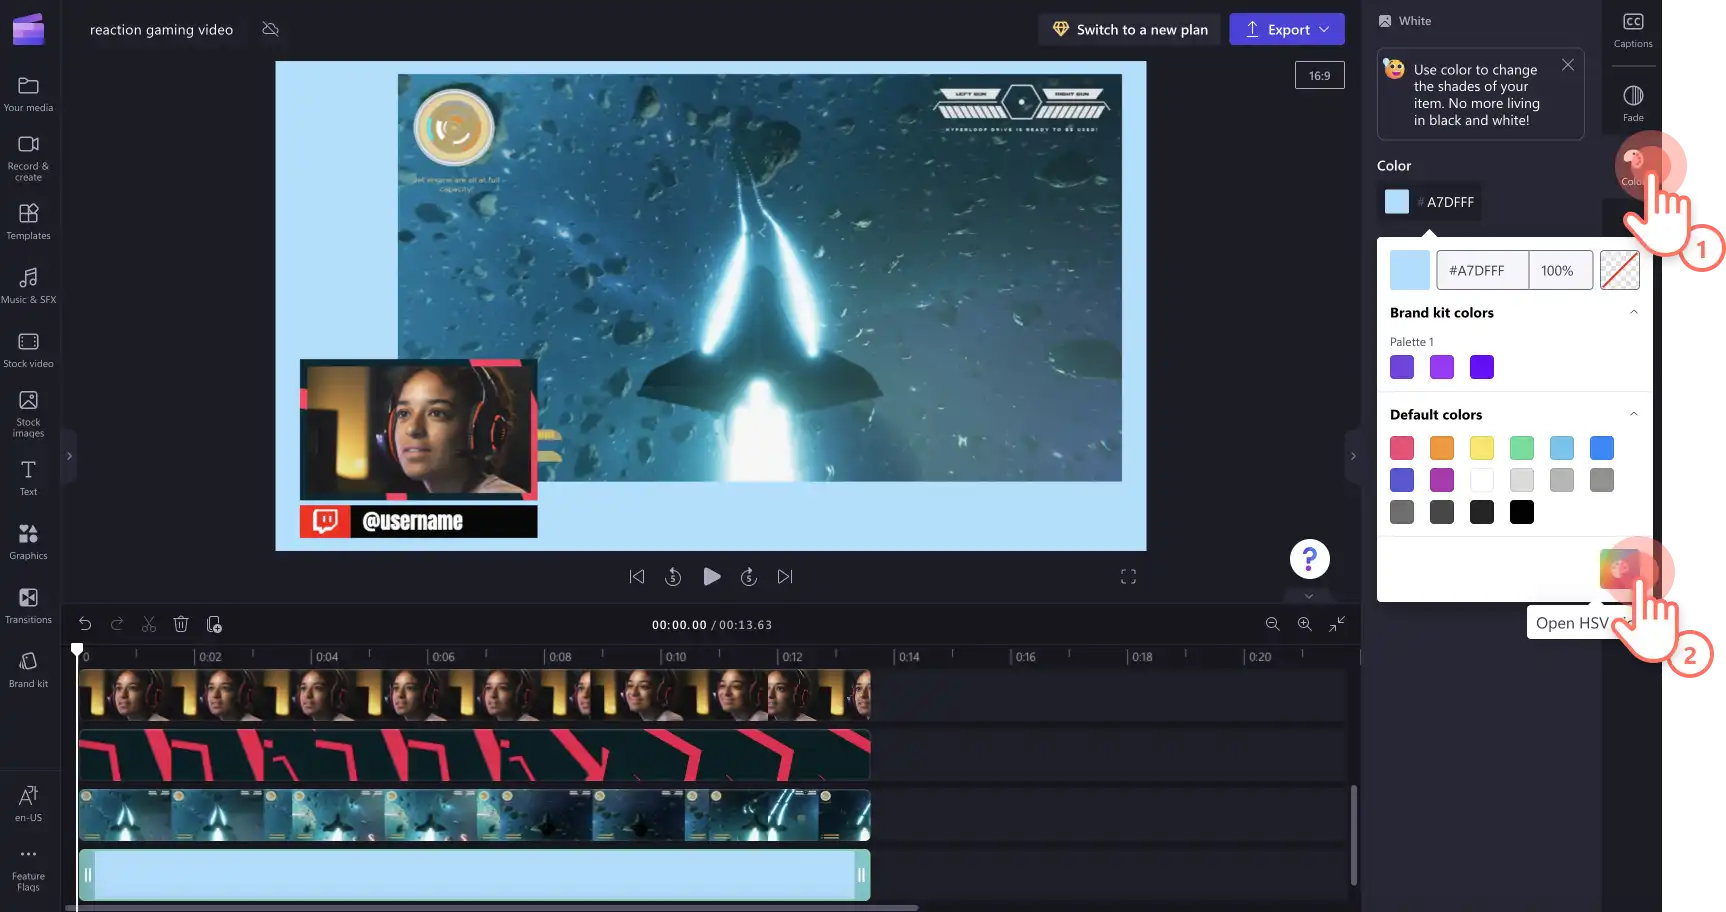Open the Transitions panel

(x=28, y=606)
